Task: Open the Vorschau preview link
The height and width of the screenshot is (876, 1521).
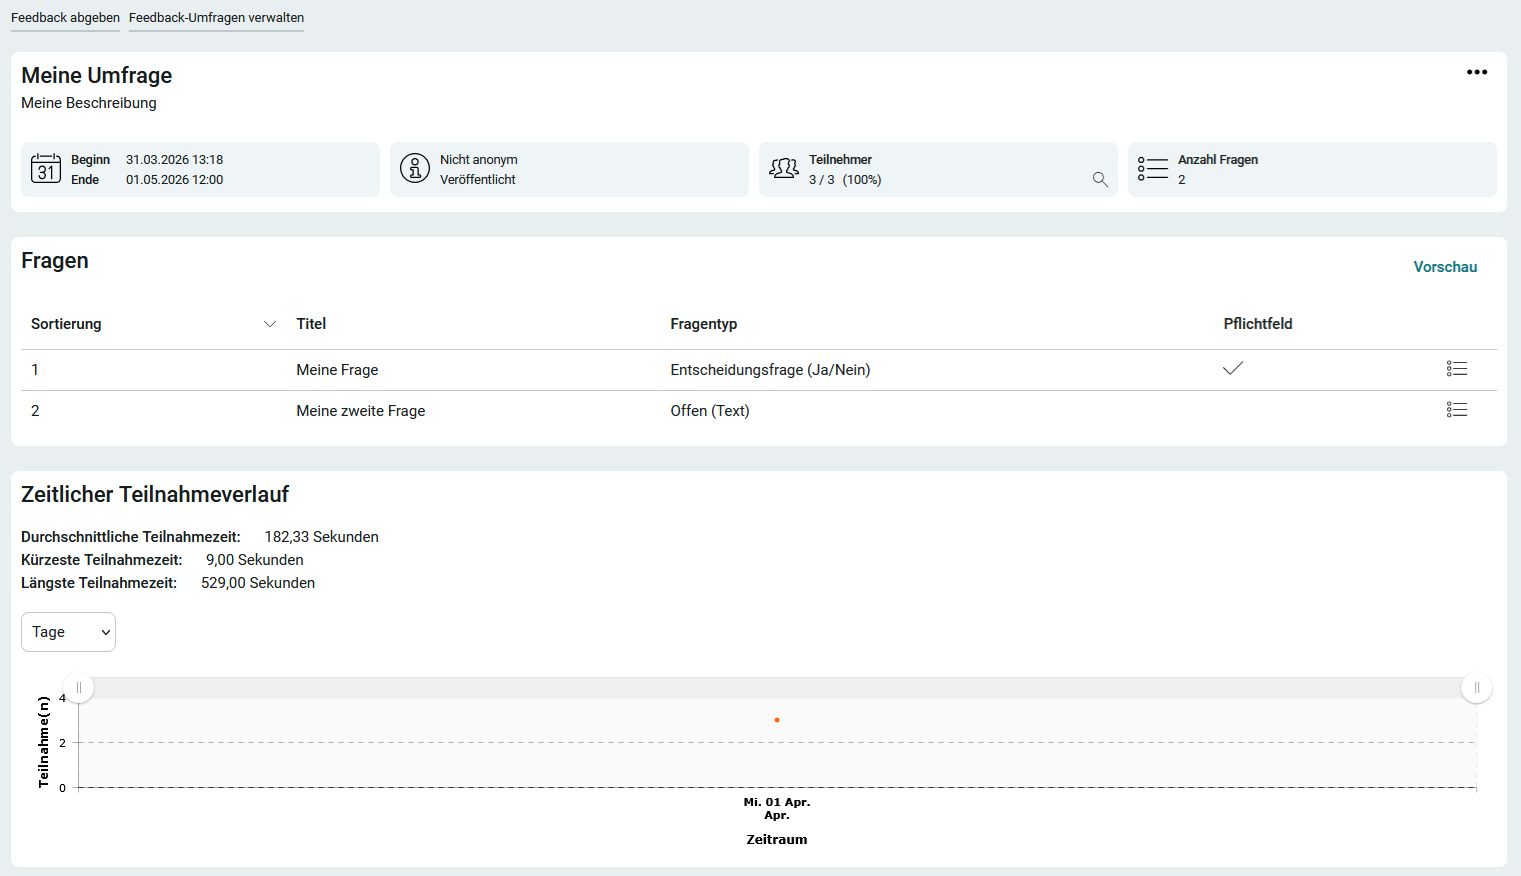Action: (x=1444, y=267)
